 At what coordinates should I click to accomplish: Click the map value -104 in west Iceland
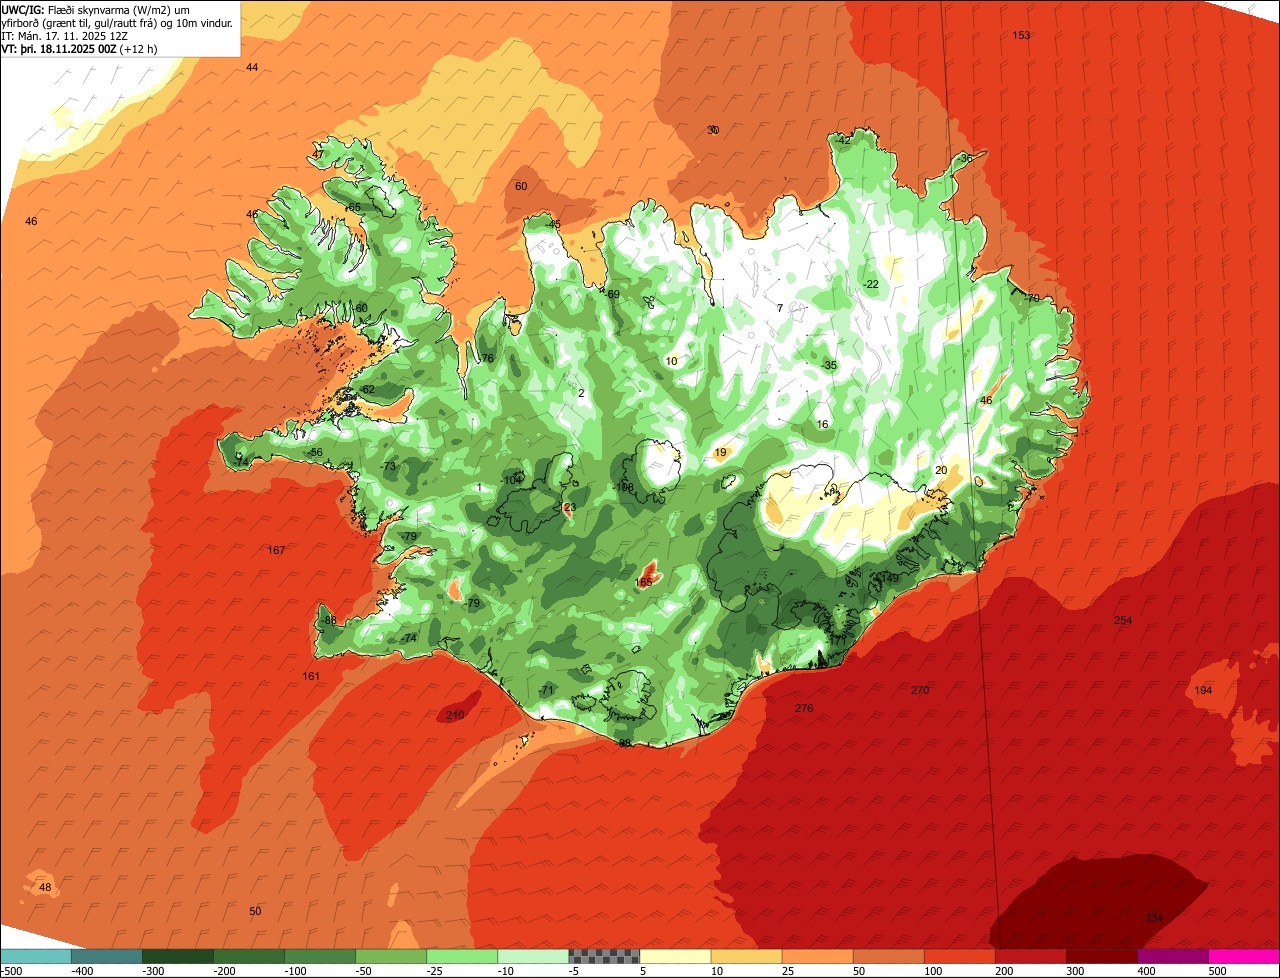click(x=512, y=480)
